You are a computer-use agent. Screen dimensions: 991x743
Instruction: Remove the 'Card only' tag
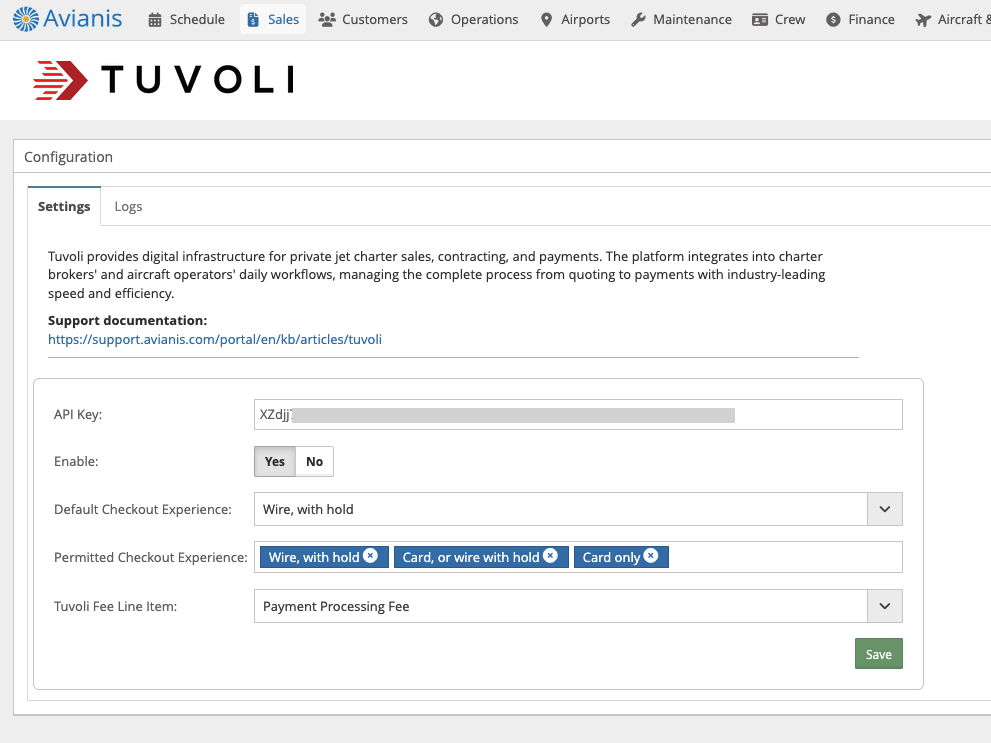[650, 555]
